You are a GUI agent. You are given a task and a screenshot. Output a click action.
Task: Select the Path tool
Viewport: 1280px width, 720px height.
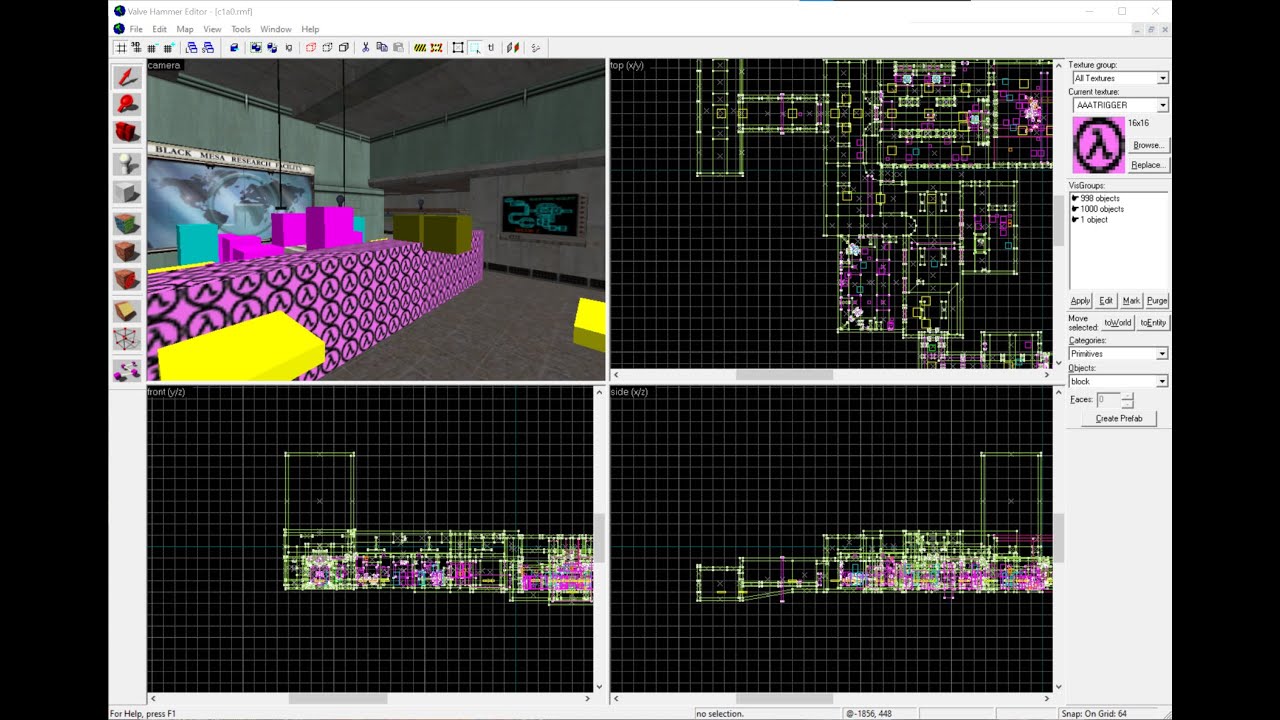coord(127,371)
